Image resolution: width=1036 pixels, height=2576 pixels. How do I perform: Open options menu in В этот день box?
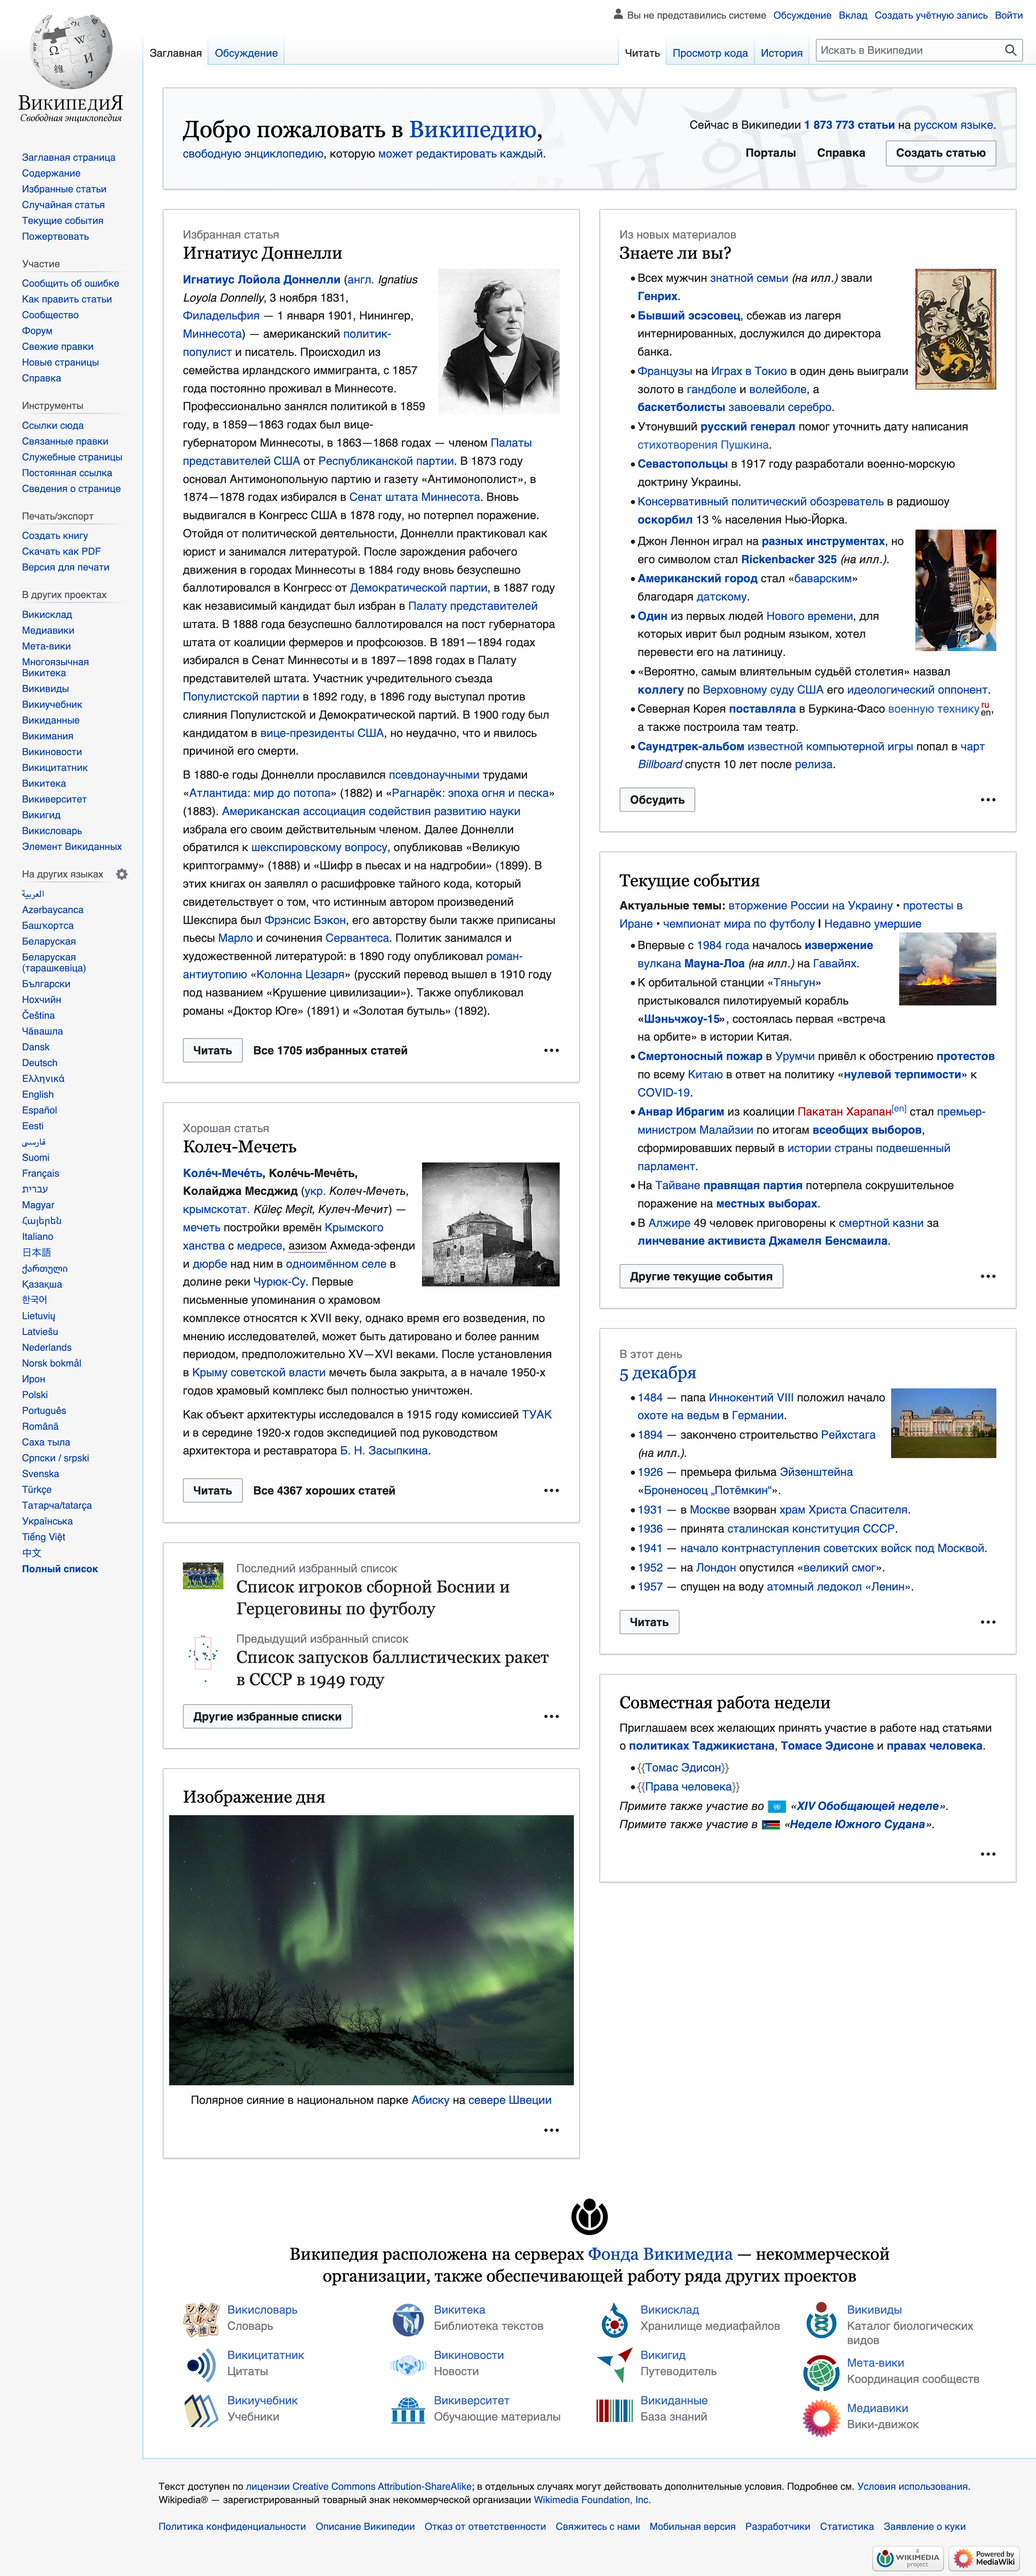click(988, 1622)
